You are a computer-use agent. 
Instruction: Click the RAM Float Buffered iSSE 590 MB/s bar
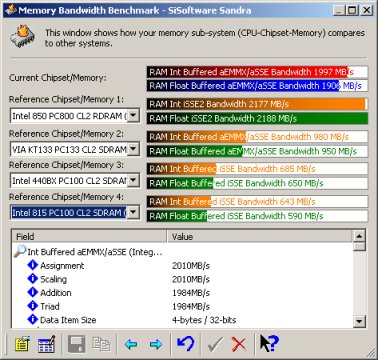coord(257,216)
